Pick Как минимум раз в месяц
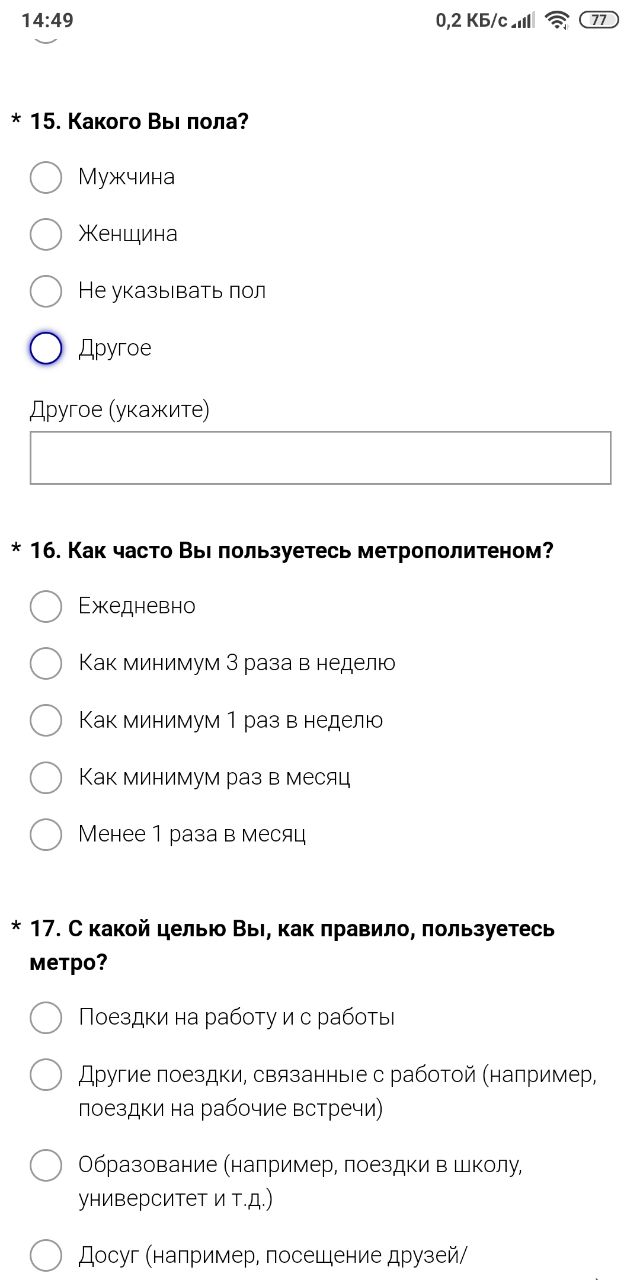640x1280 pixels. coord(46,777)
